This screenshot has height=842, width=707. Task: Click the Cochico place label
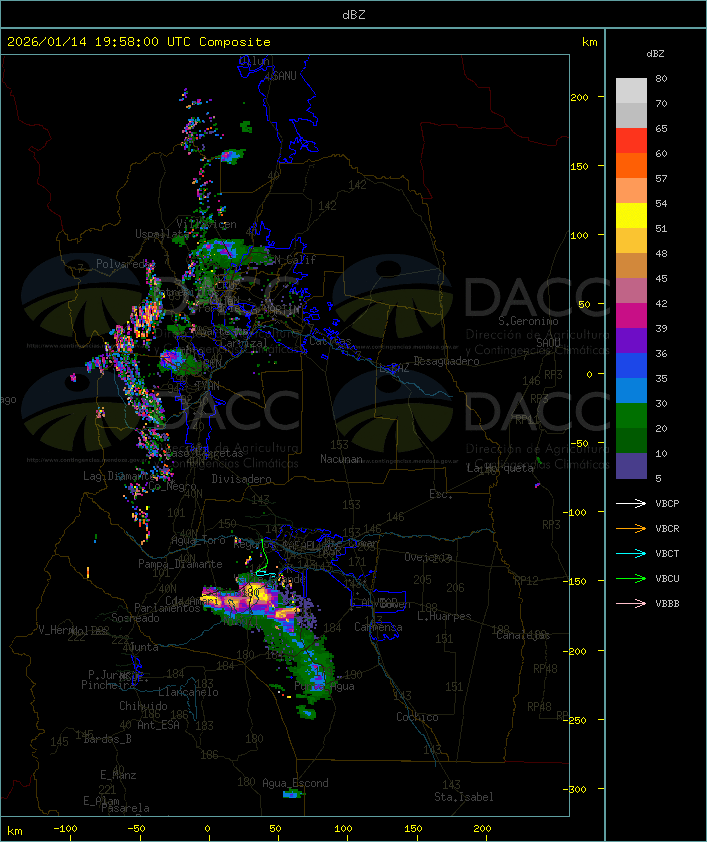[417, 717]
